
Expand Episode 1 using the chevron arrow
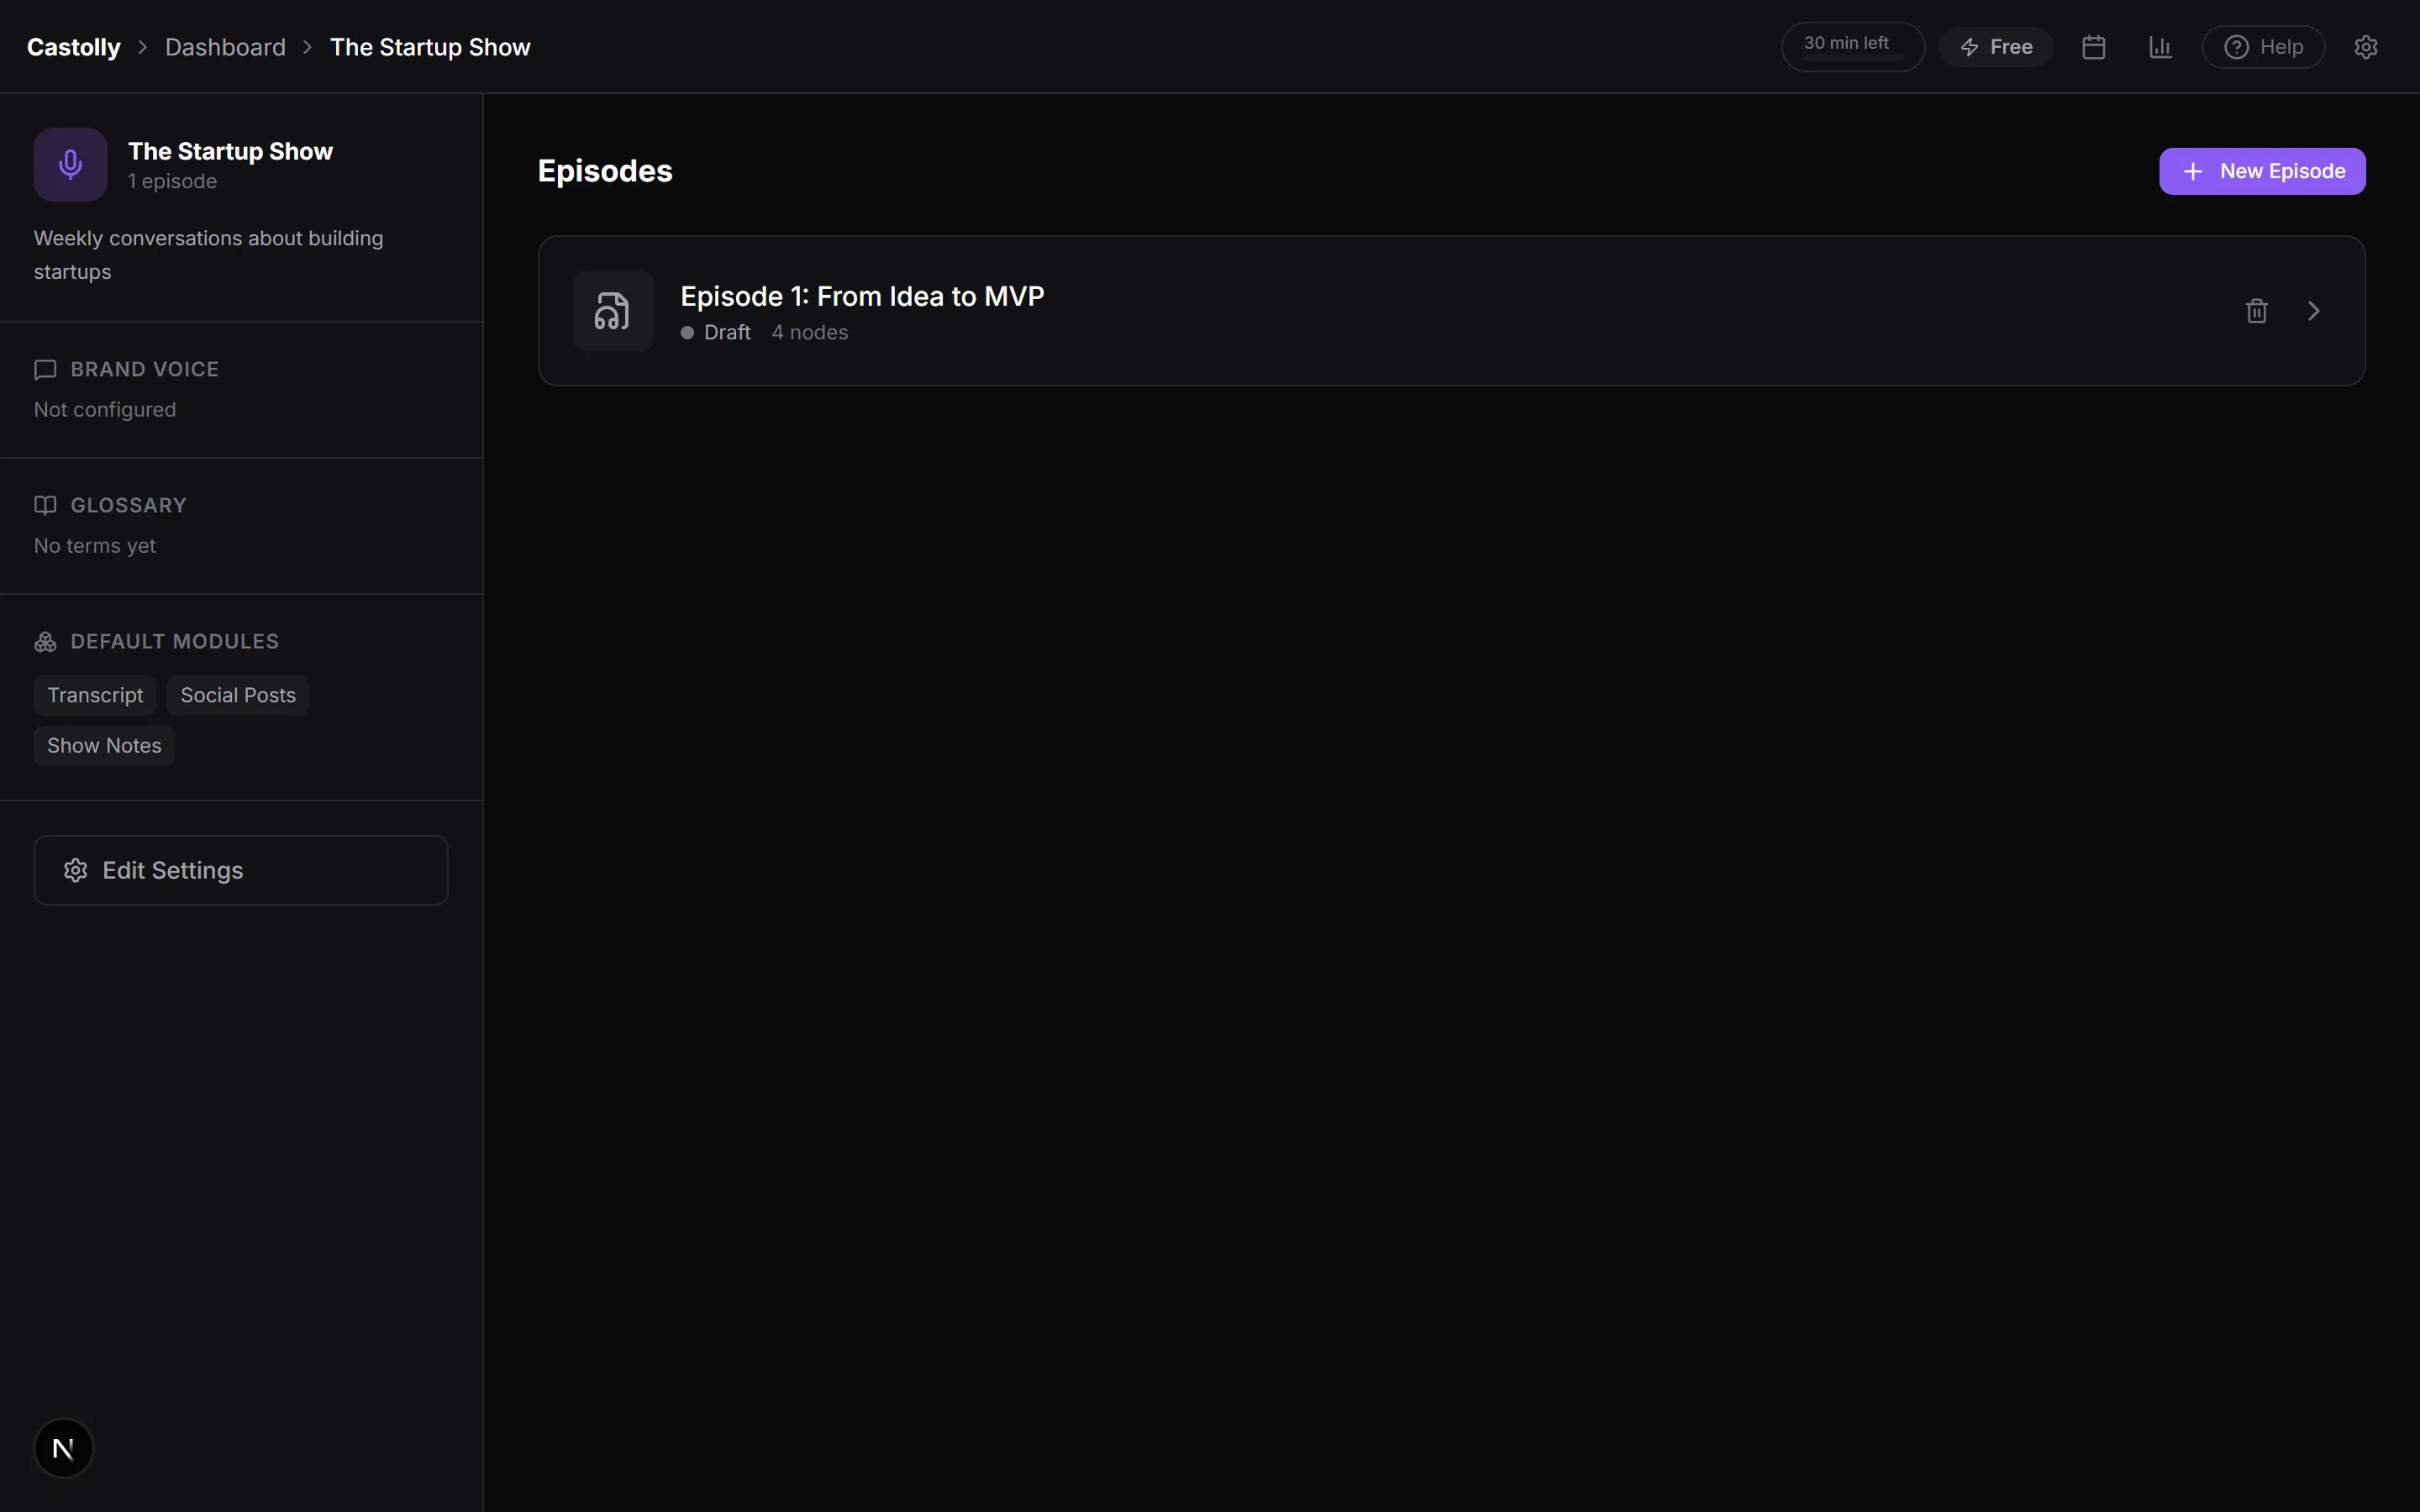(x=2313, y=311)
